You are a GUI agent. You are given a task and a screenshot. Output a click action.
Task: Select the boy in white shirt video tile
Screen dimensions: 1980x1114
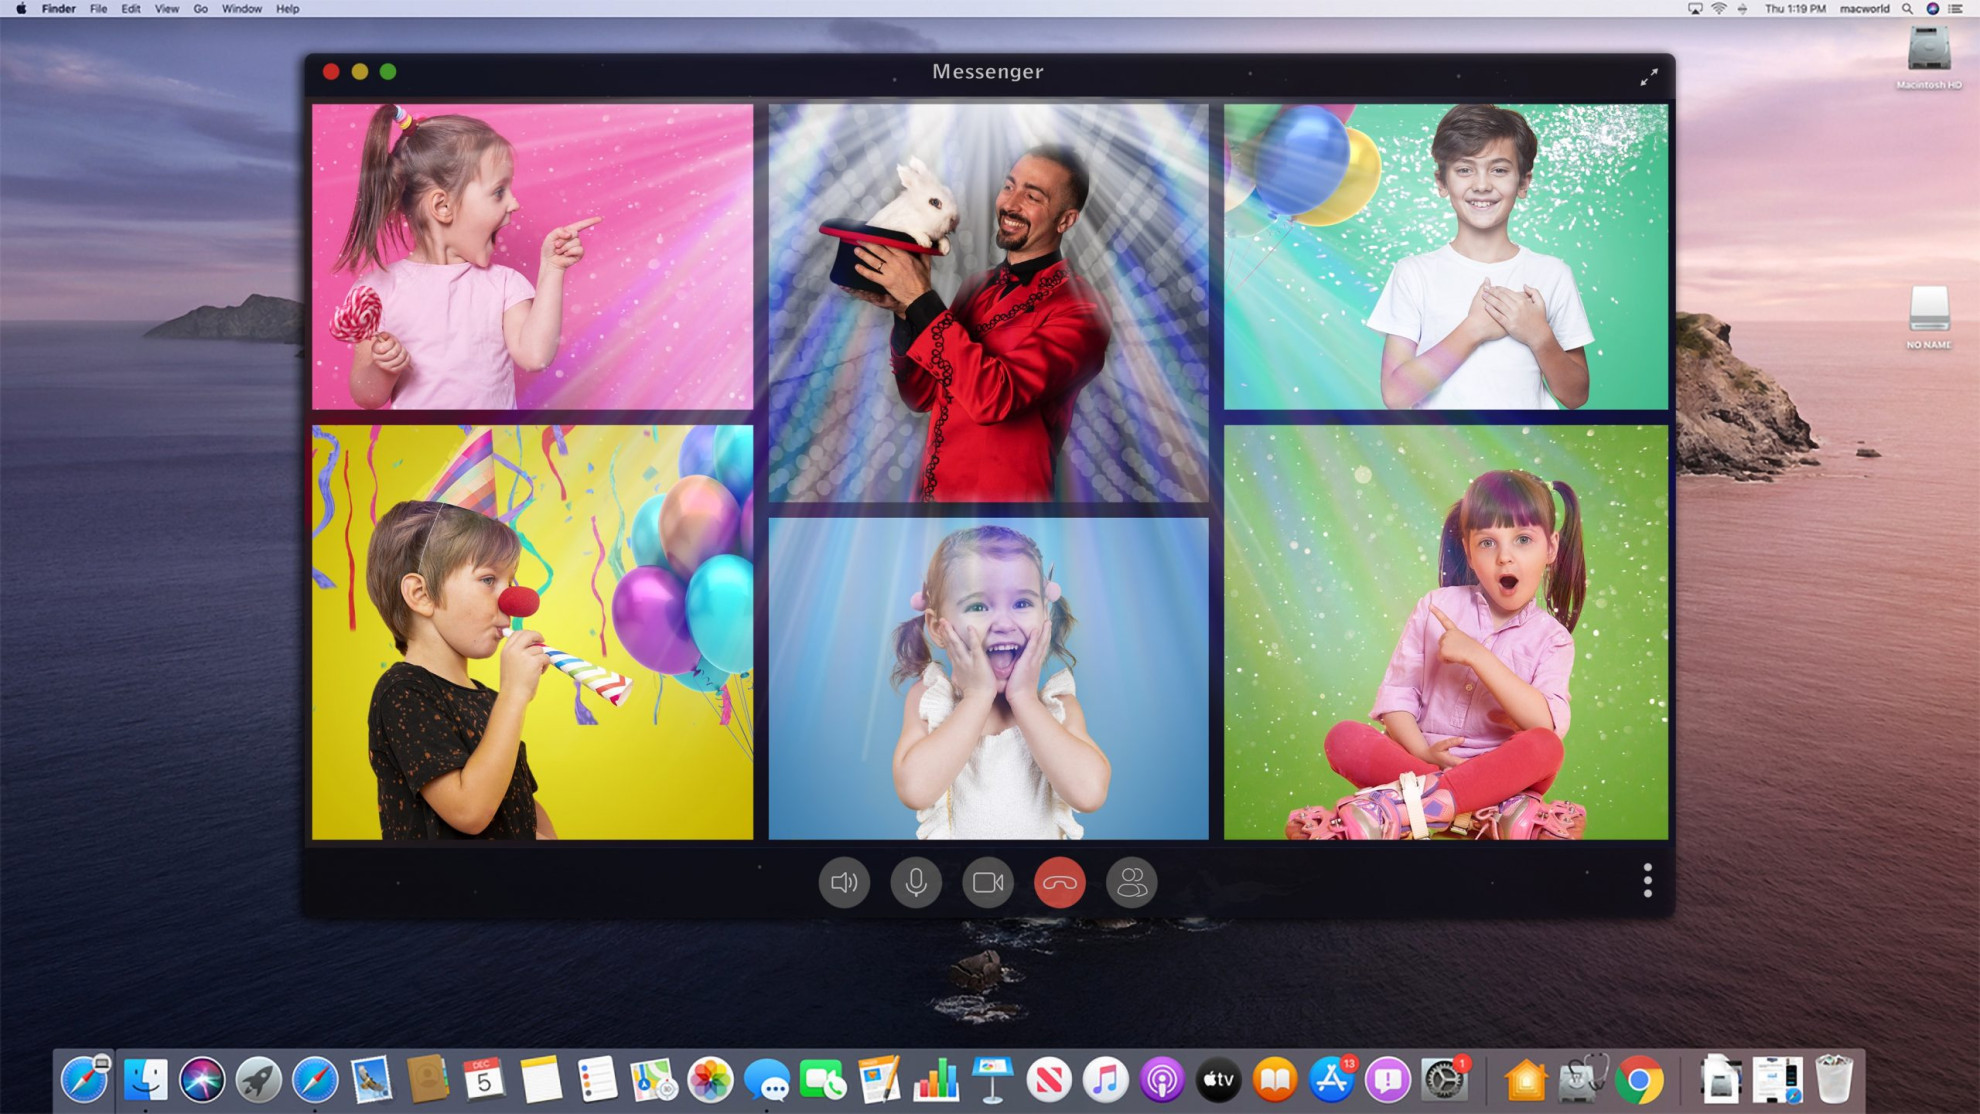(1446, 256)
